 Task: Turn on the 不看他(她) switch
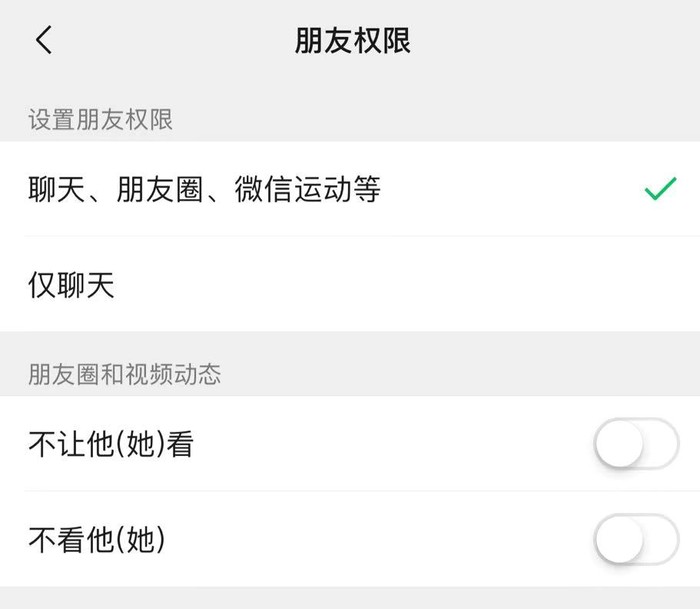point(636,540)
